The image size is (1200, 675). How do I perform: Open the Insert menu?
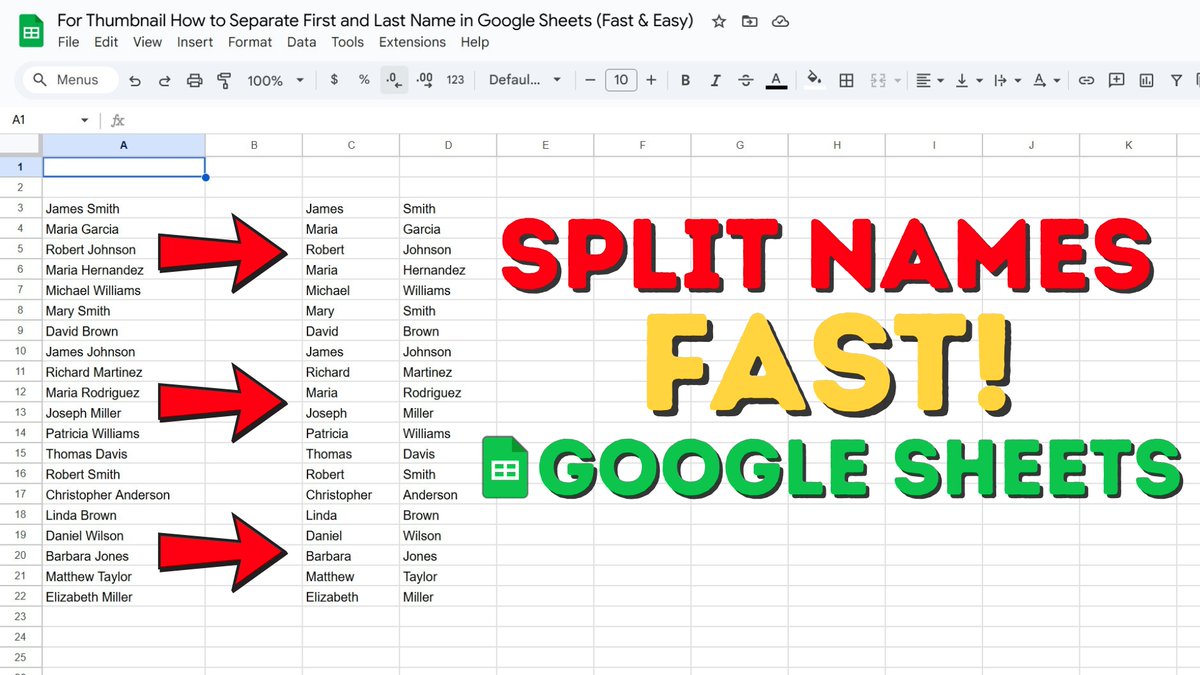coord(195,42)
